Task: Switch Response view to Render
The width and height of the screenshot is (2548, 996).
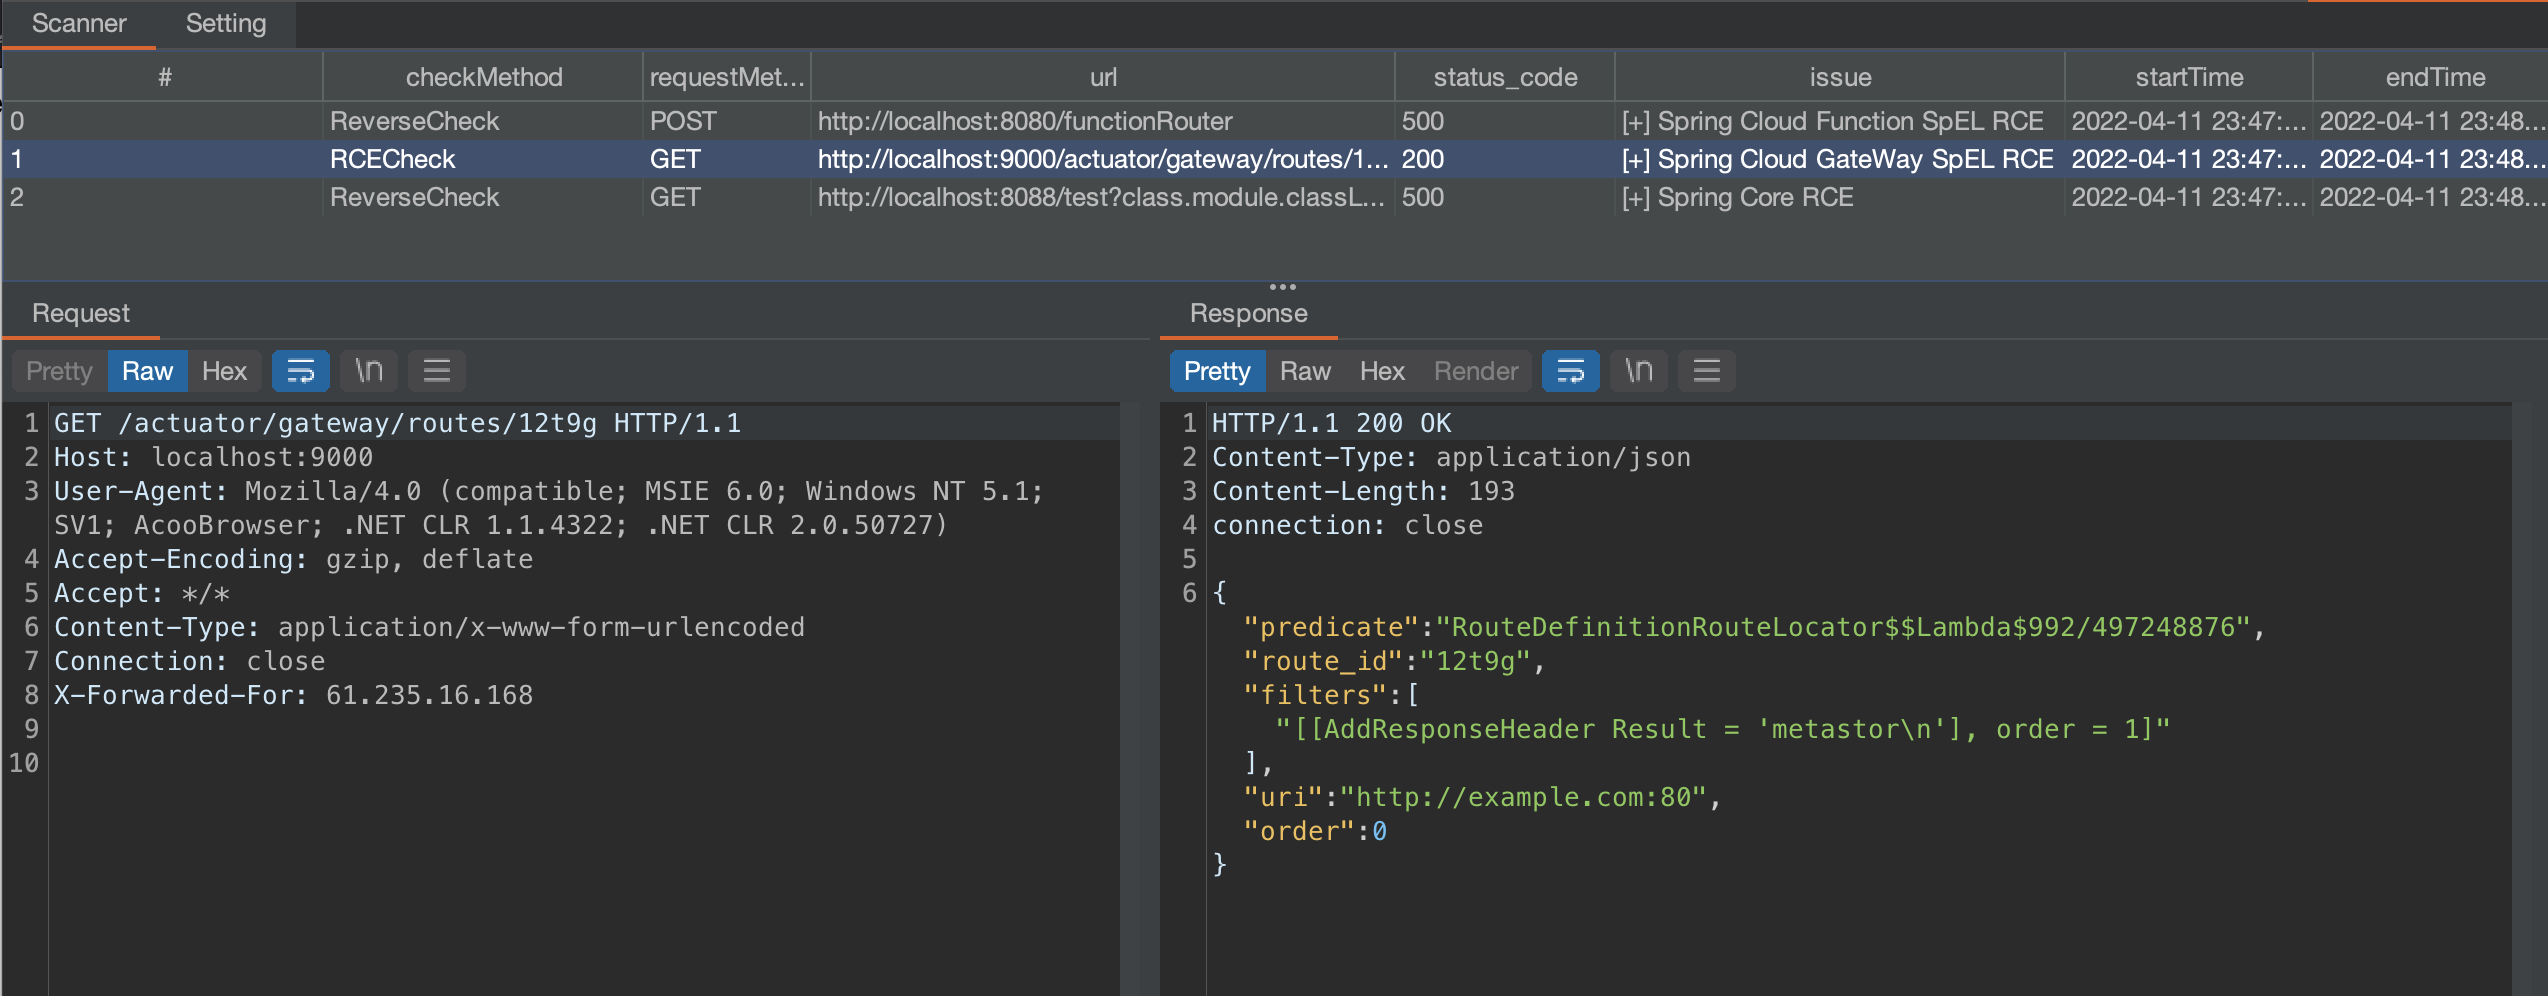Action: pyautogui.click(x=1476, y=371)
